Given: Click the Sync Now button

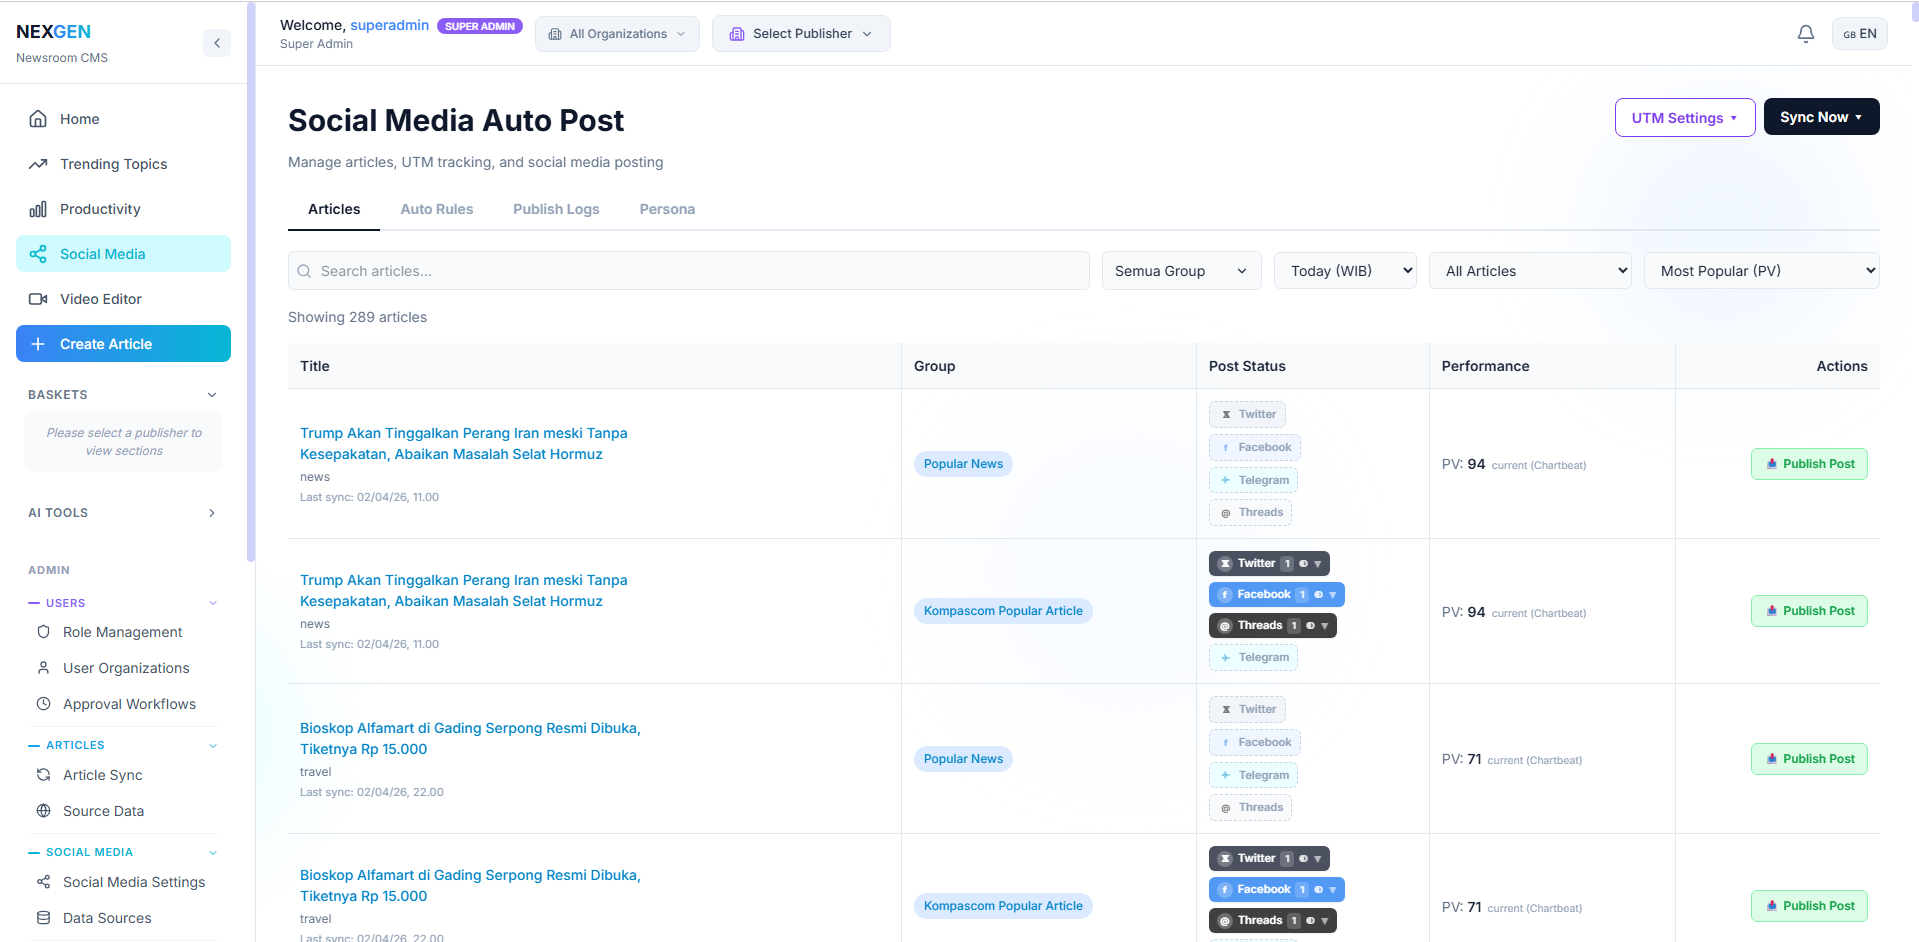Looking at the screenshot, I should pos(1820,117).
